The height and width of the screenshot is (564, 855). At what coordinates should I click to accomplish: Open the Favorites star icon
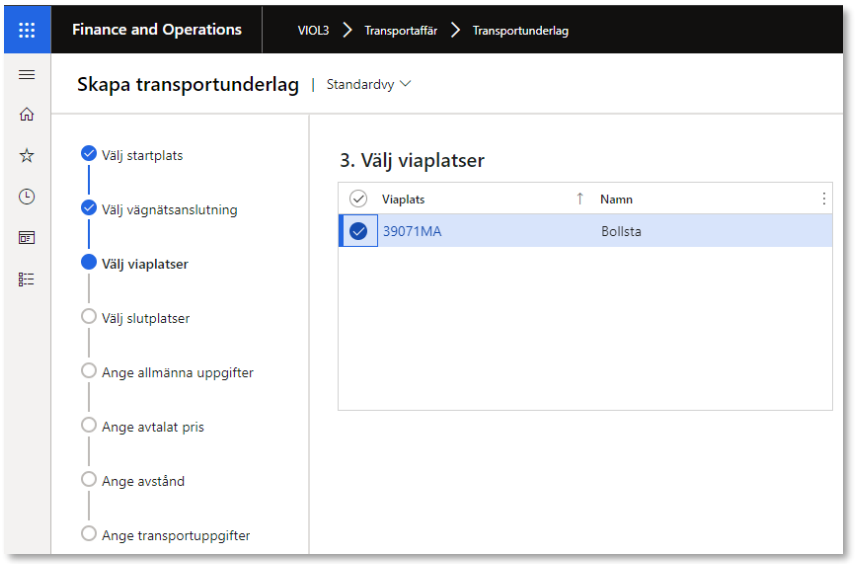click(x=27, y=155)
